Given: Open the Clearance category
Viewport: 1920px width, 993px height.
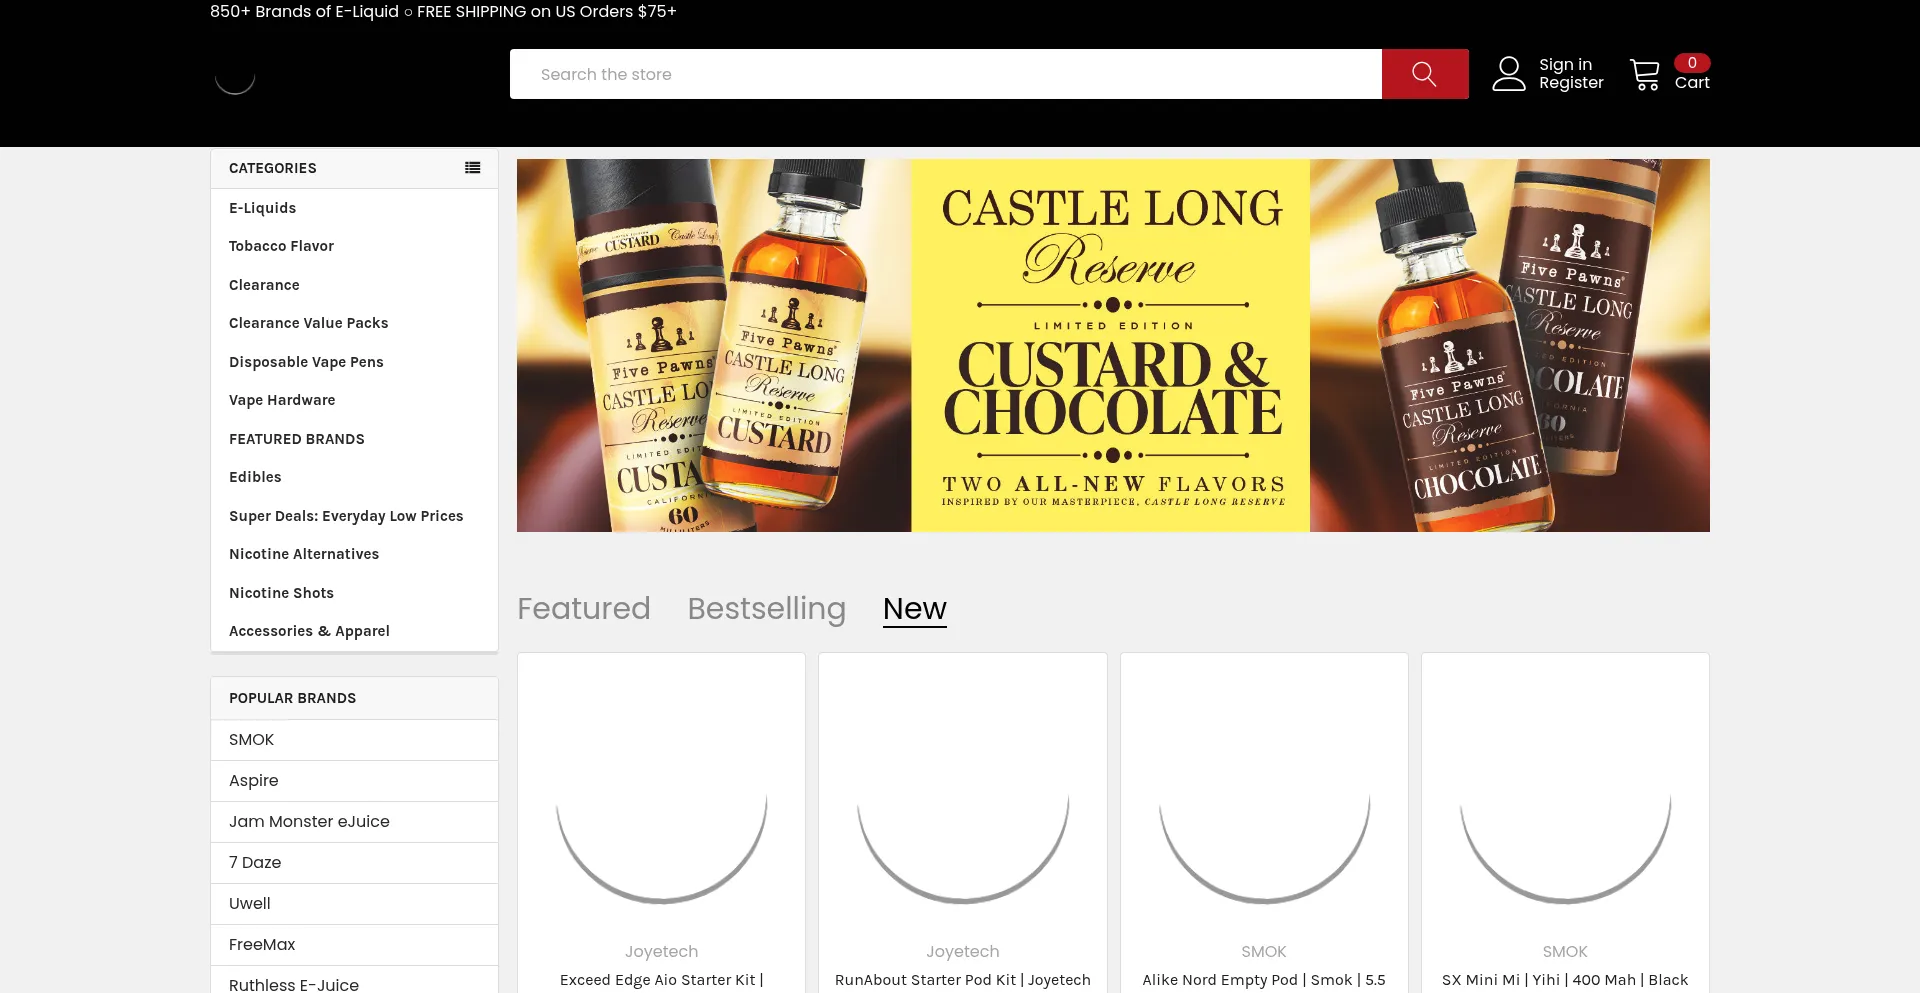Looking at the screenshot, I should [x=264, y=285].
